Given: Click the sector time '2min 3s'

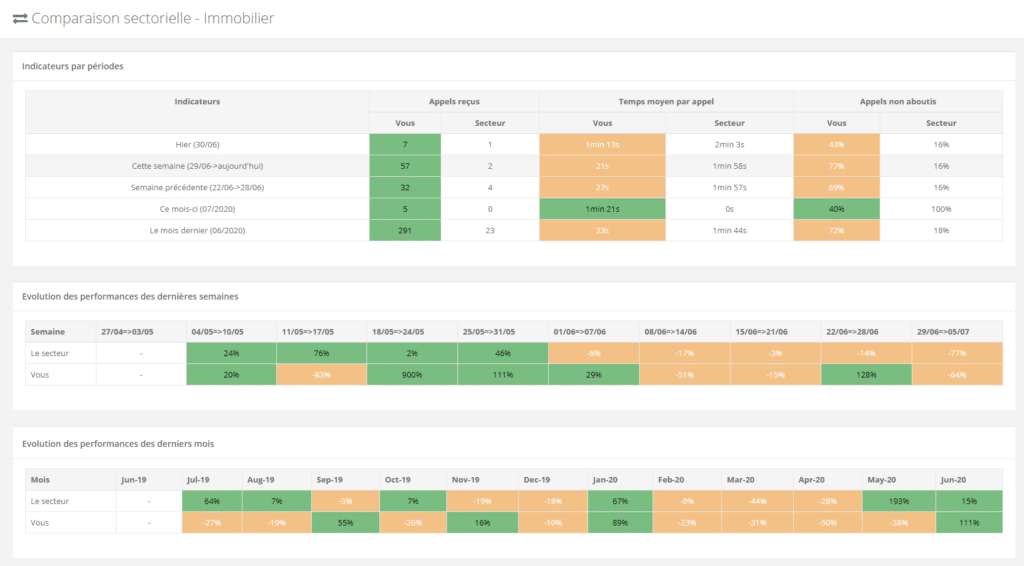Looking at the screenshot, I should (729, 144).
